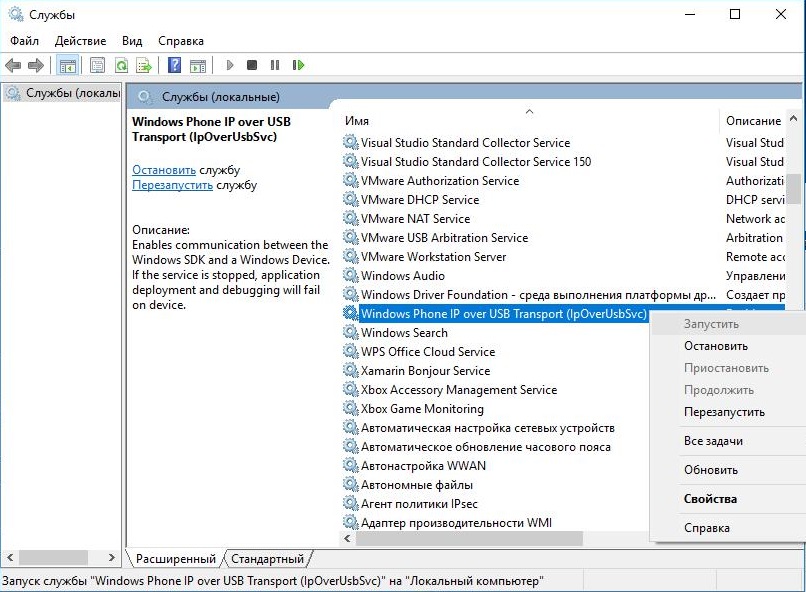Select Автоматическое обновление часового пояса row
Viewport: 806px width, 592px height.
(x=486, y=447)
